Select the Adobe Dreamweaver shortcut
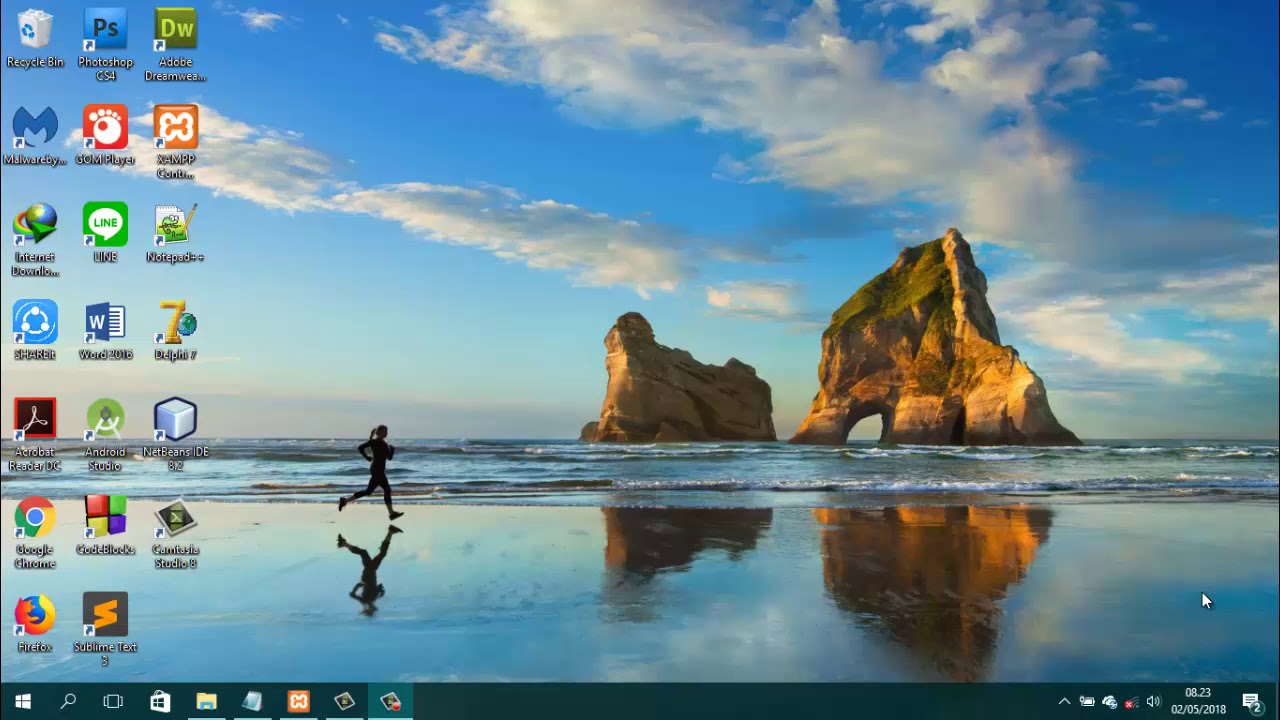The image size is (1280, 720). point(175,45)
